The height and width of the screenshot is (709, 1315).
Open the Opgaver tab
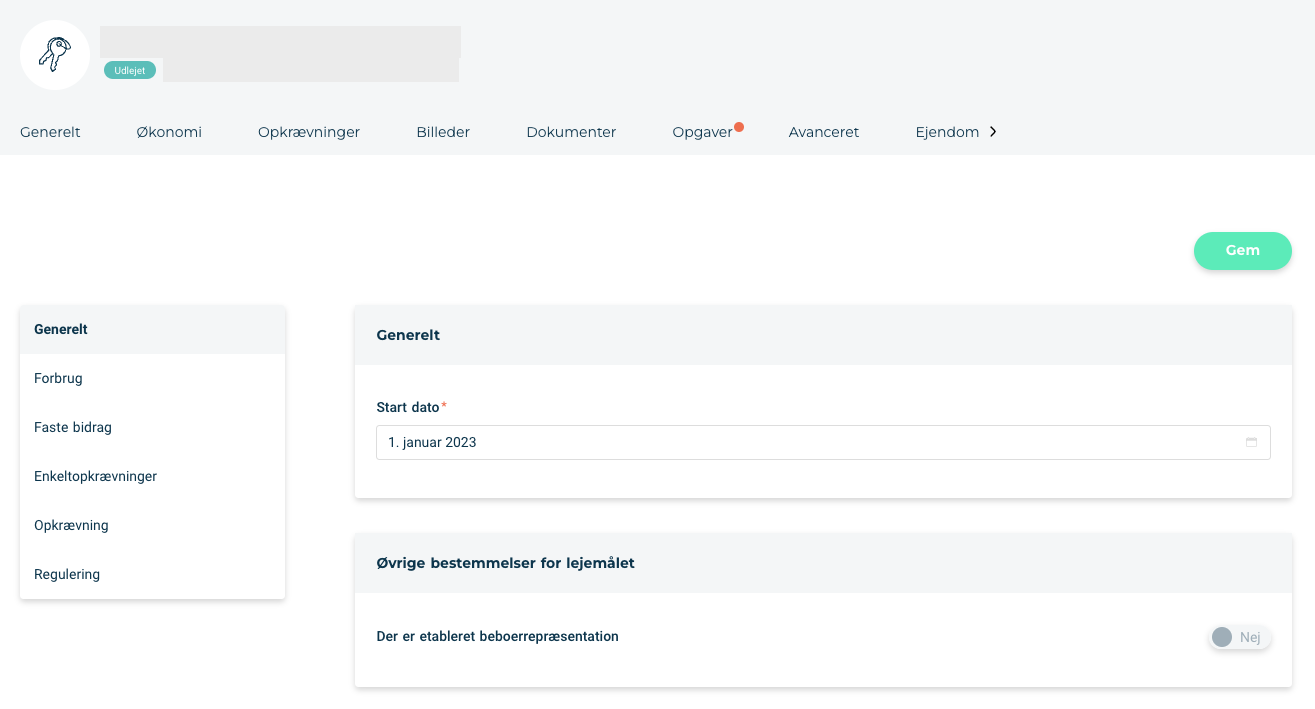[703, 132]
